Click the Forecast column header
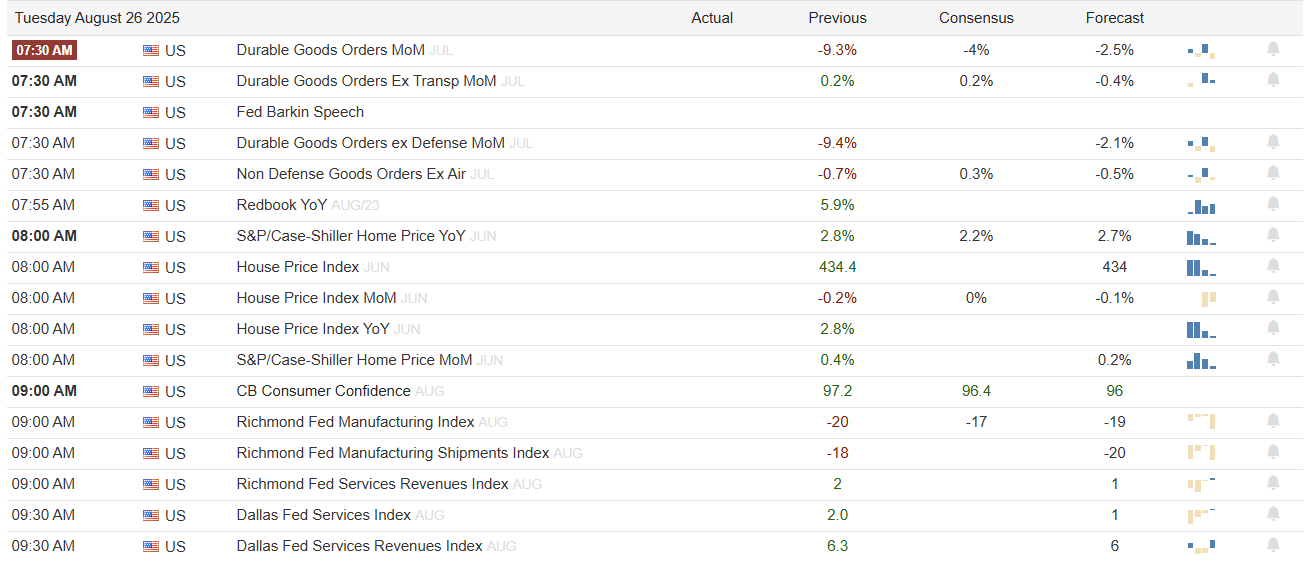 1115,18
